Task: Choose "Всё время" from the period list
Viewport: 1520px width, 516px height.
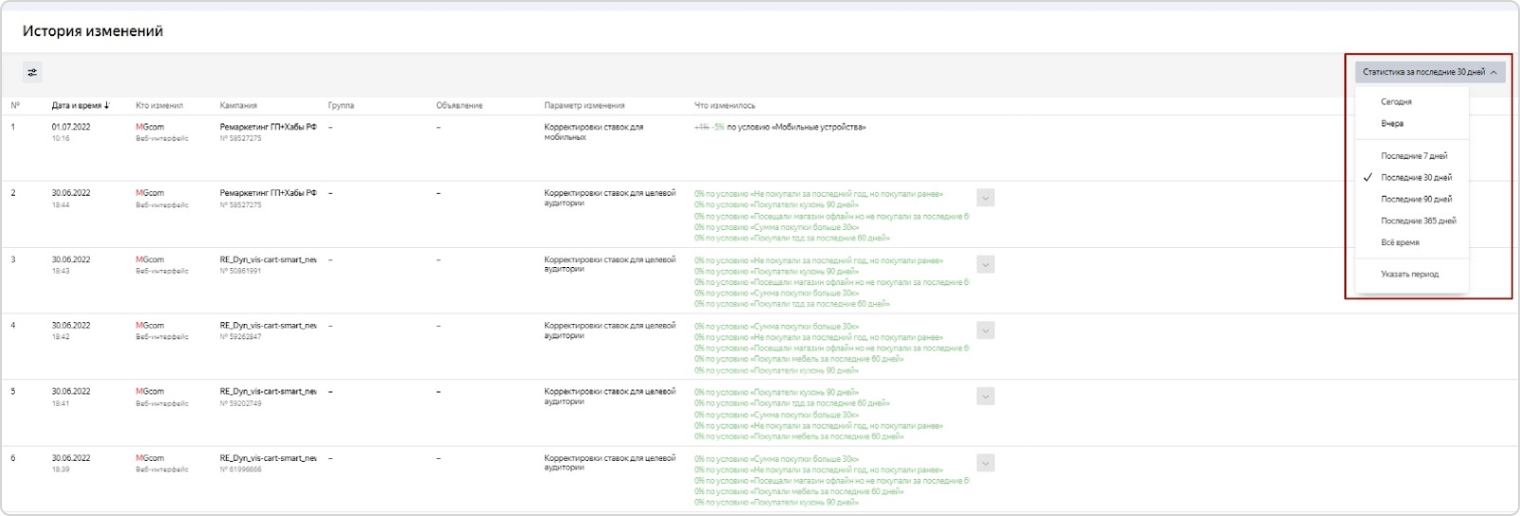Action: 1400,242
